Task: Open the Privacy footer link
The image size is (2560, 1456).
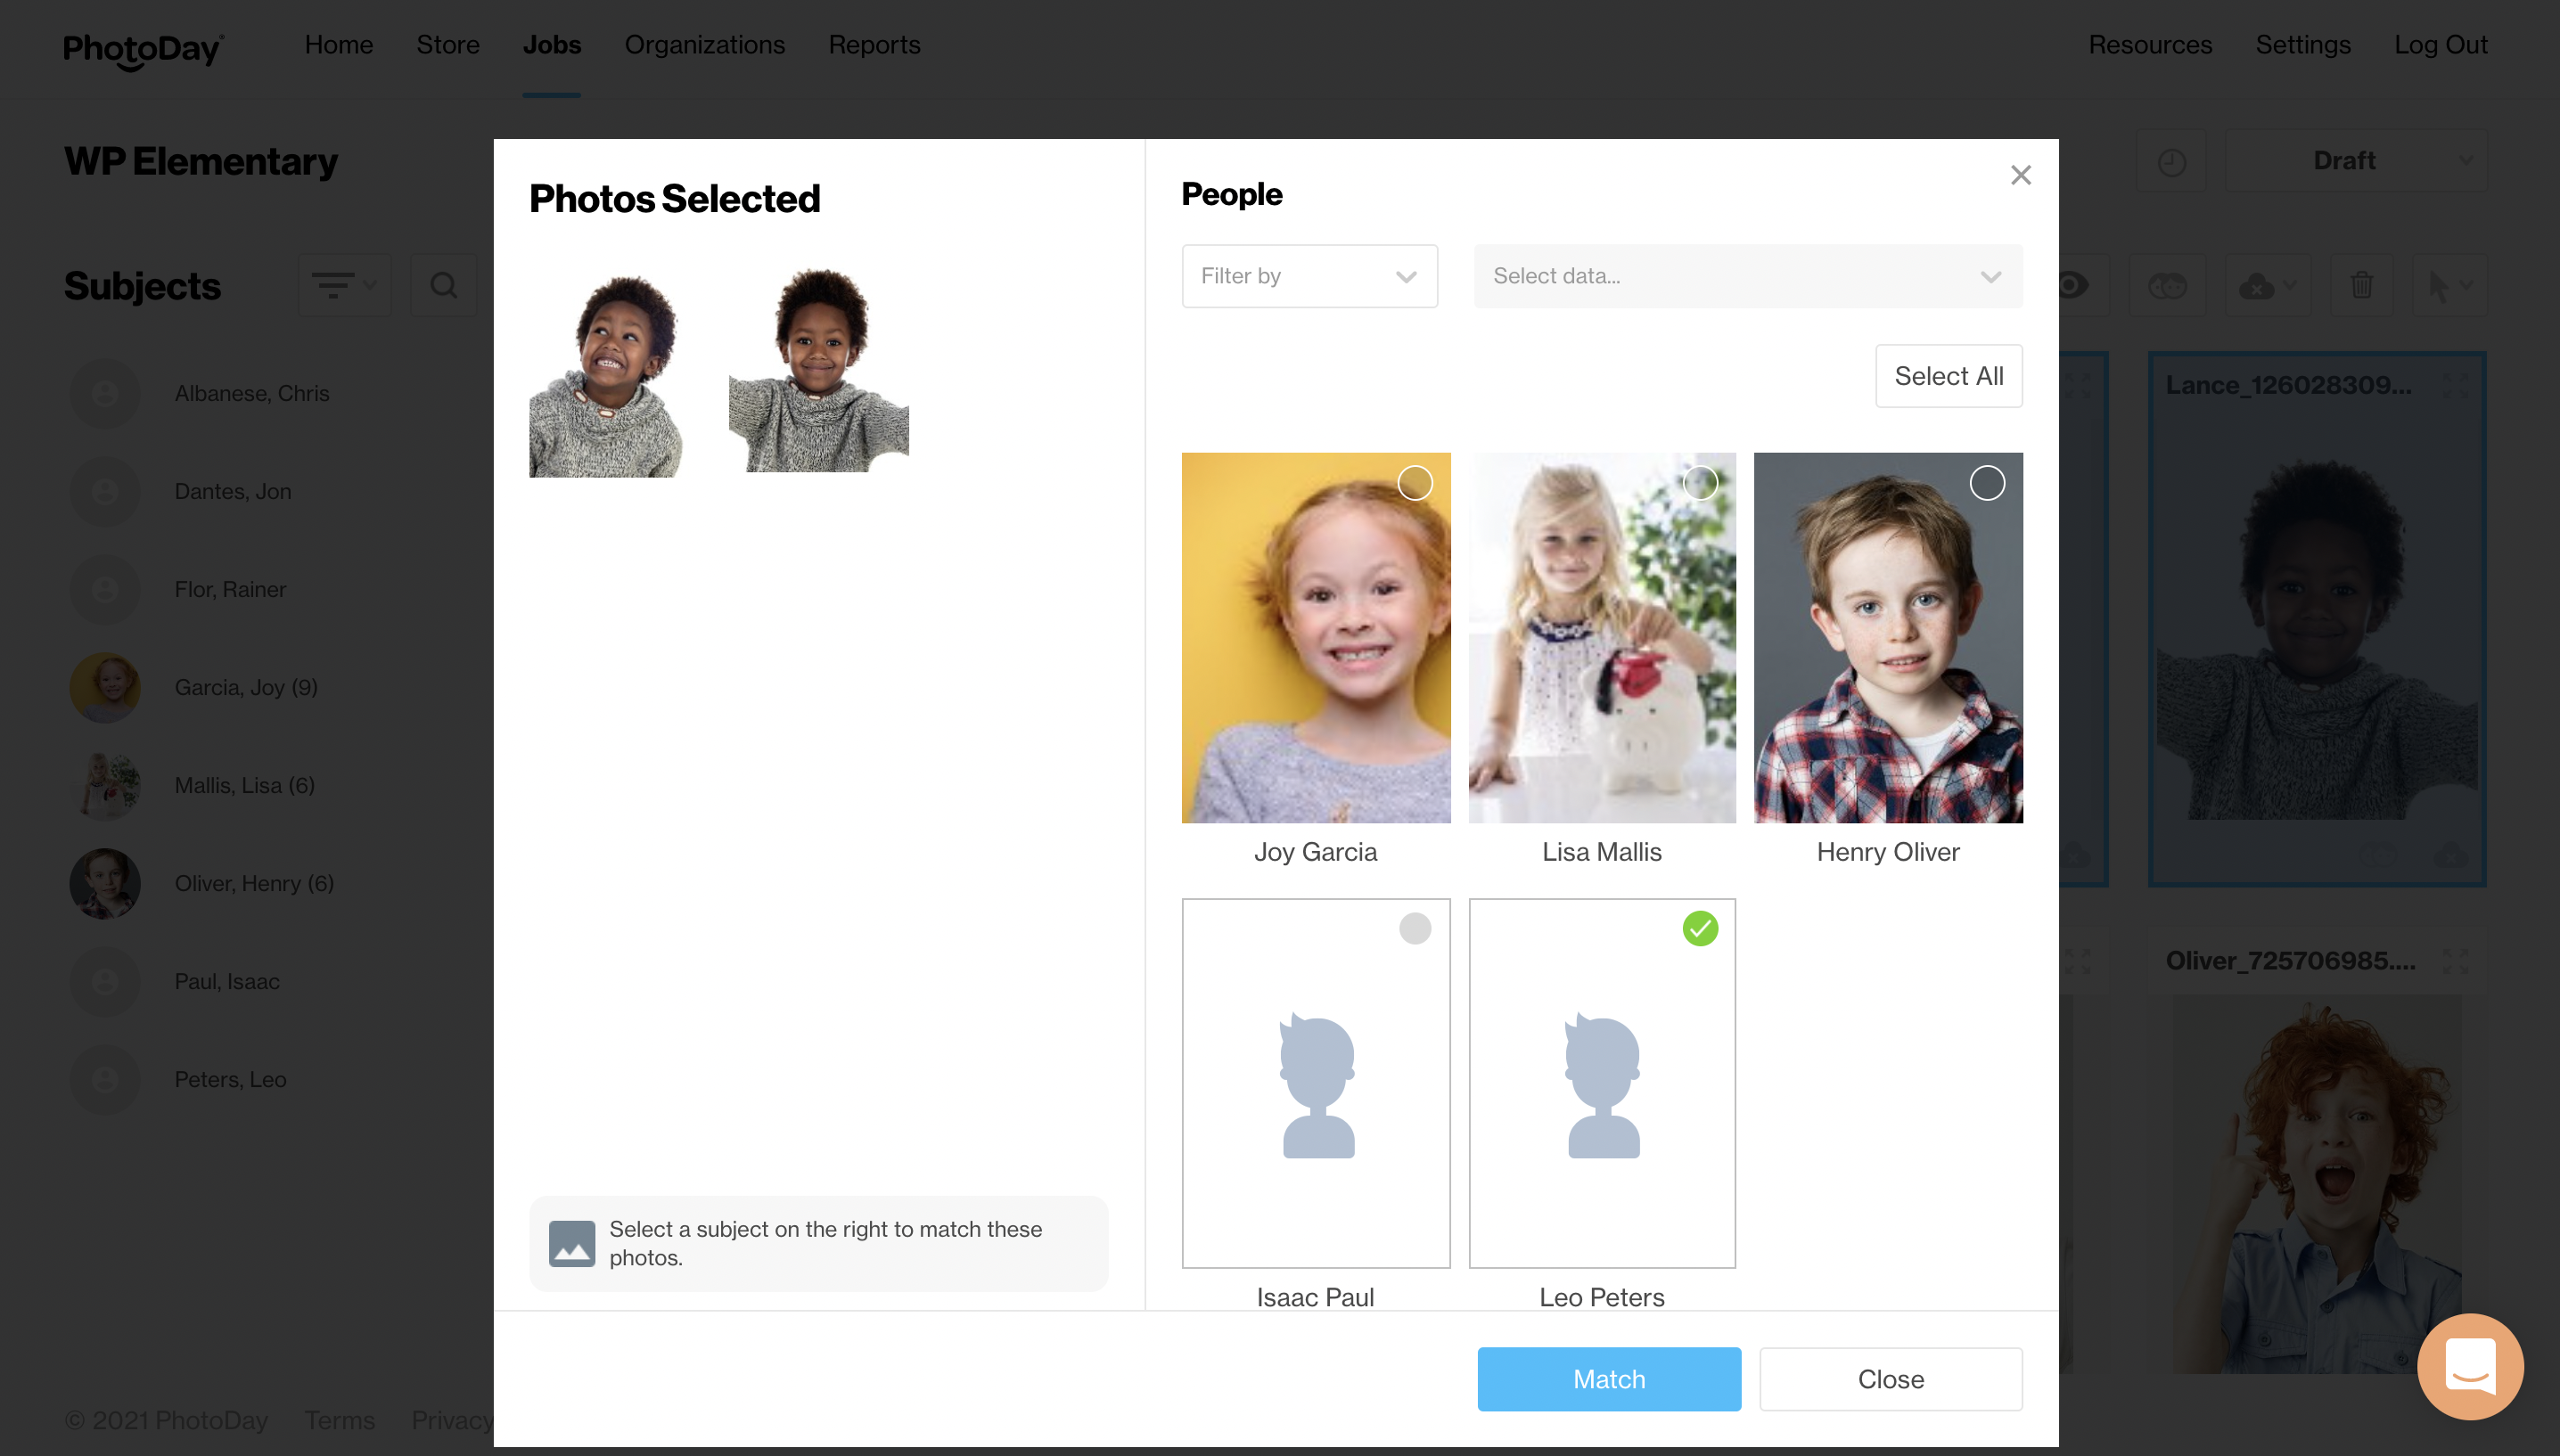Action: pyautogui.click(x=452, y=1420)
